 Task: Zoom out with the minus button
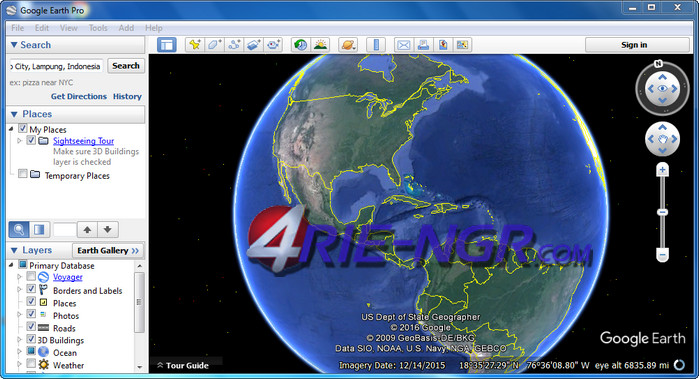point(662,255)
